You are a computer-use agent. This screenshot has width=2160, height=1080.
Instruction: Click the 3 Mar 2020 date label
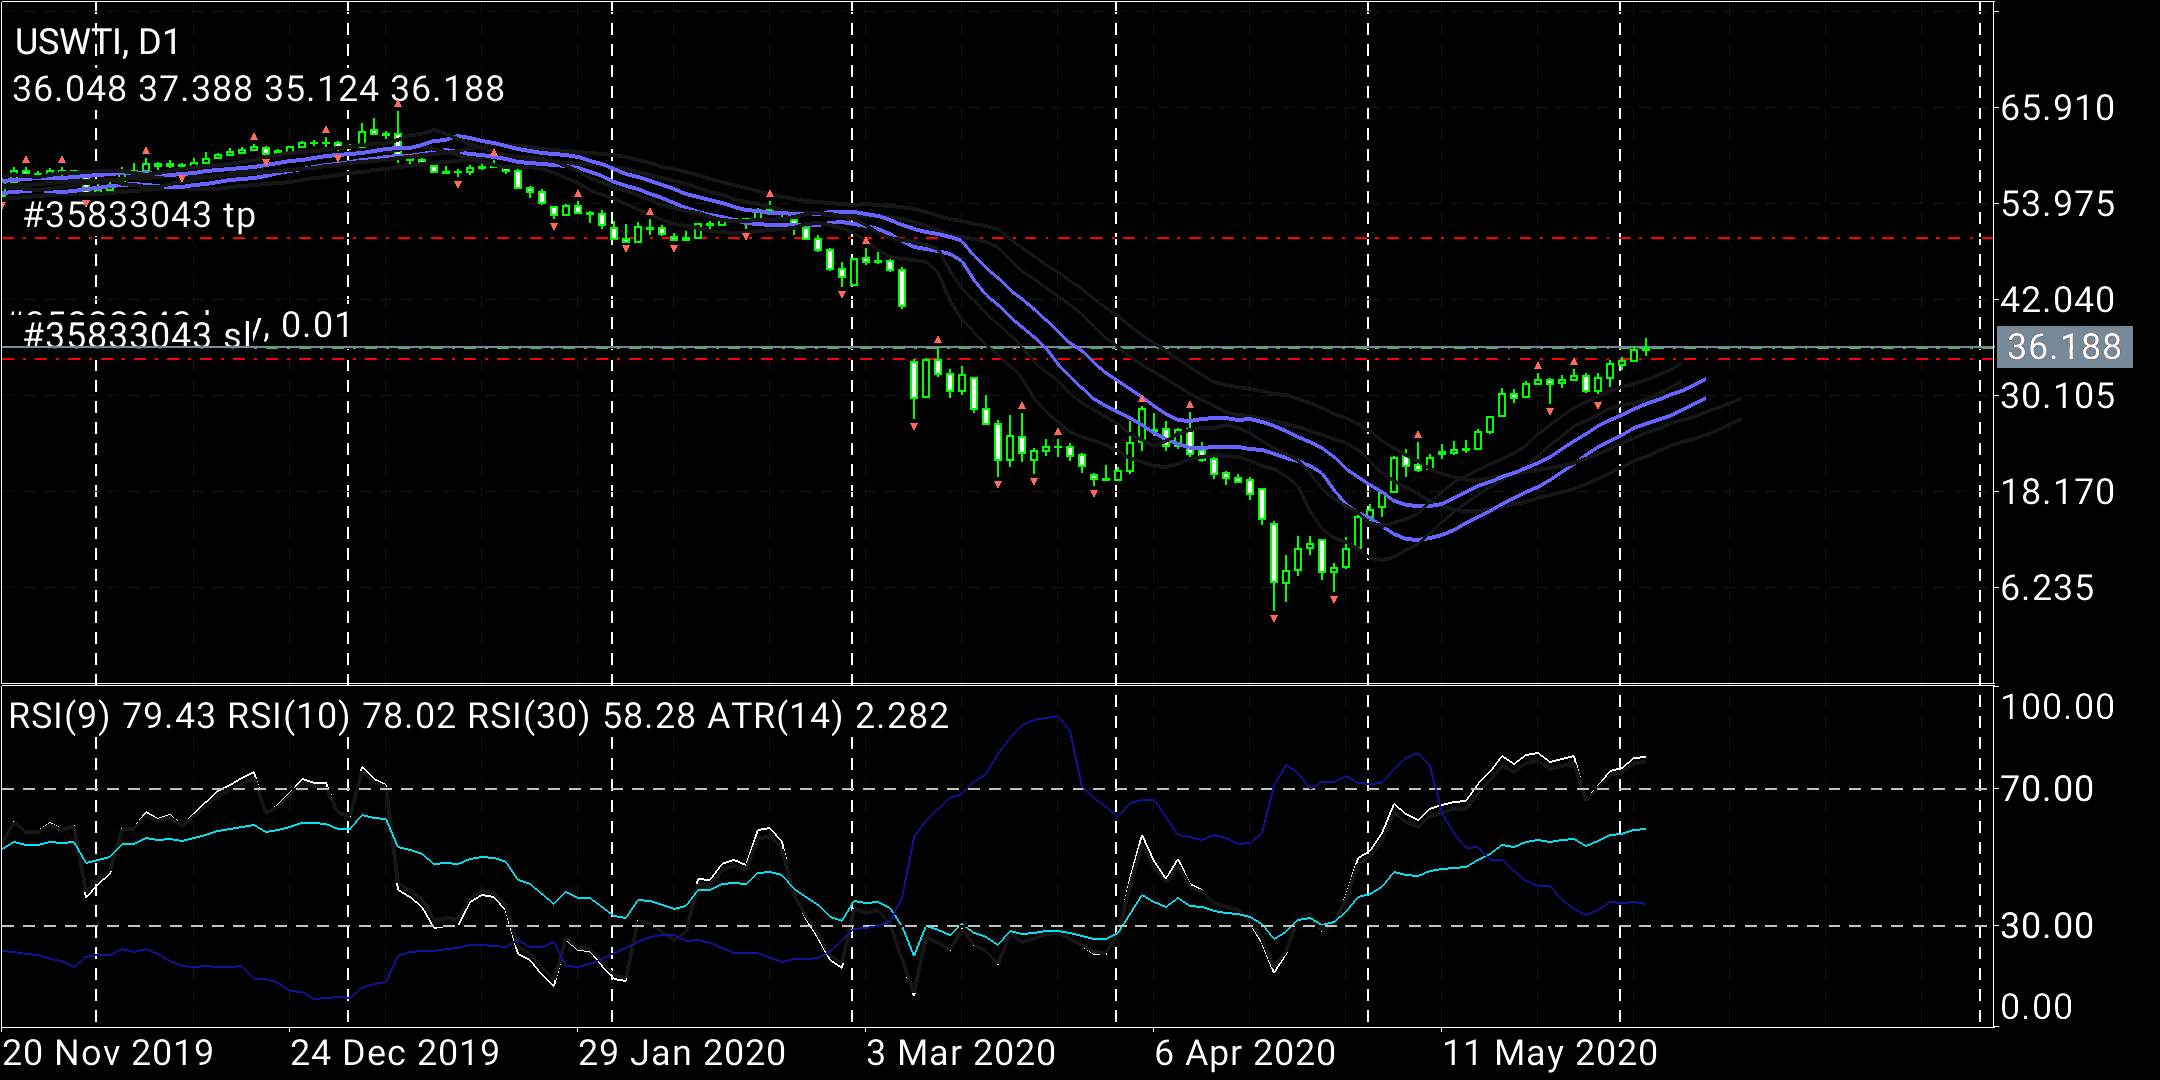tap(961, 1053)
